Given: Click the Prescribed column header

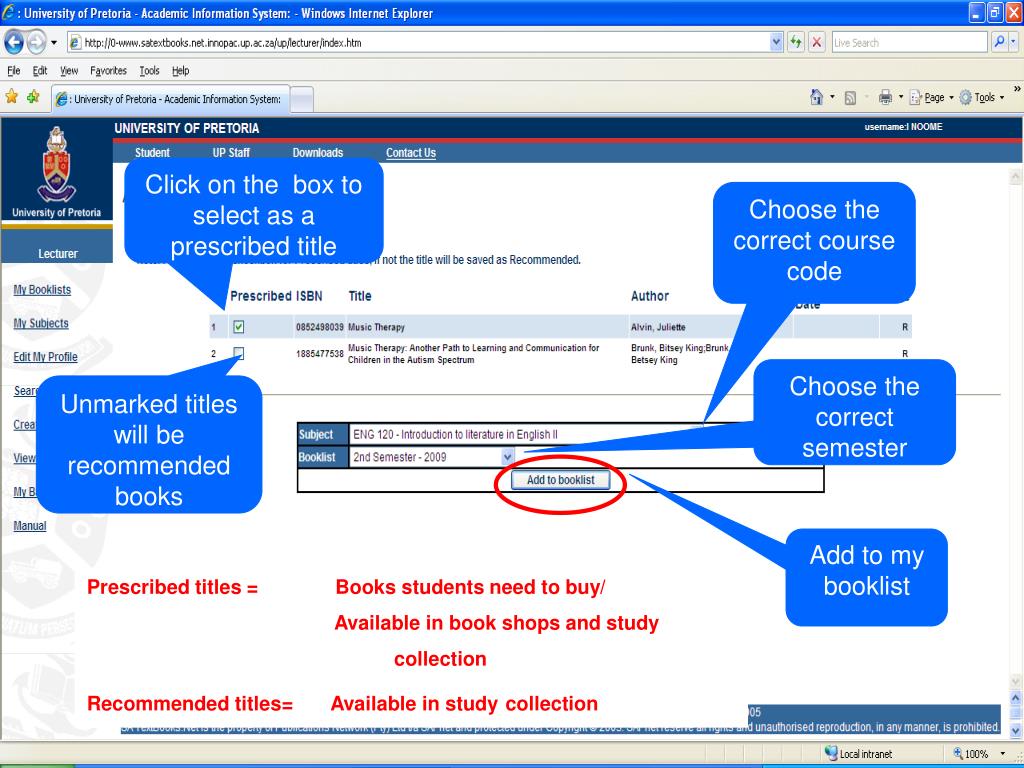Looking at the screenshot, I should coord(261,296).
